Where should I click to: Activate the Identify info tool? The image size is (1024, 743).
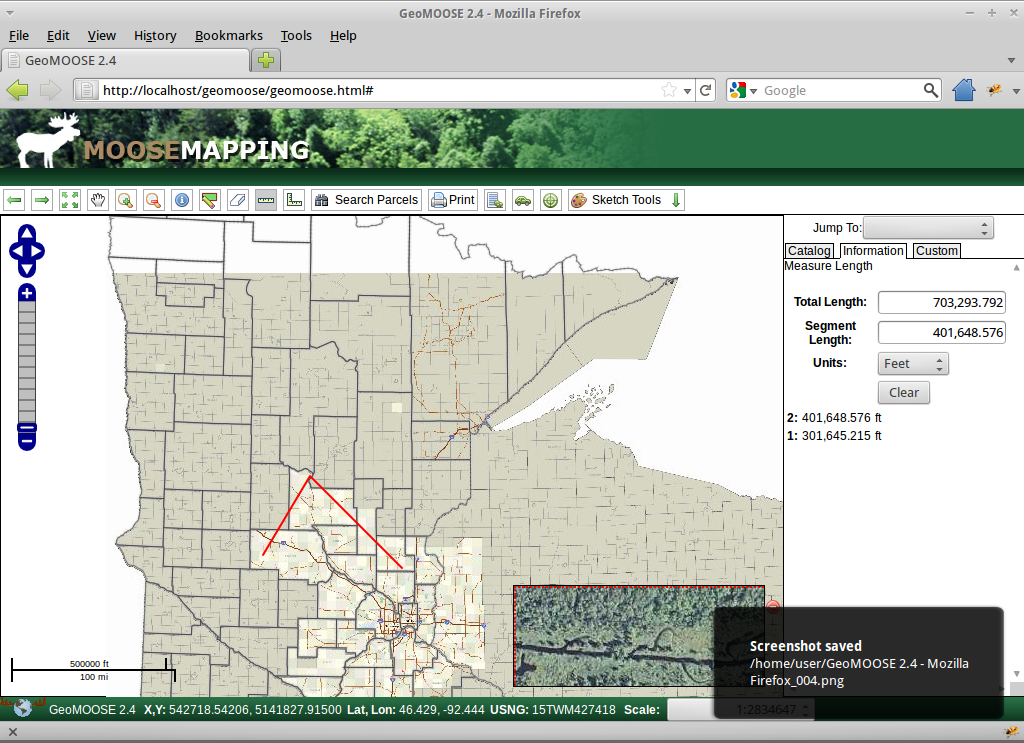click(x=182, y=200)
